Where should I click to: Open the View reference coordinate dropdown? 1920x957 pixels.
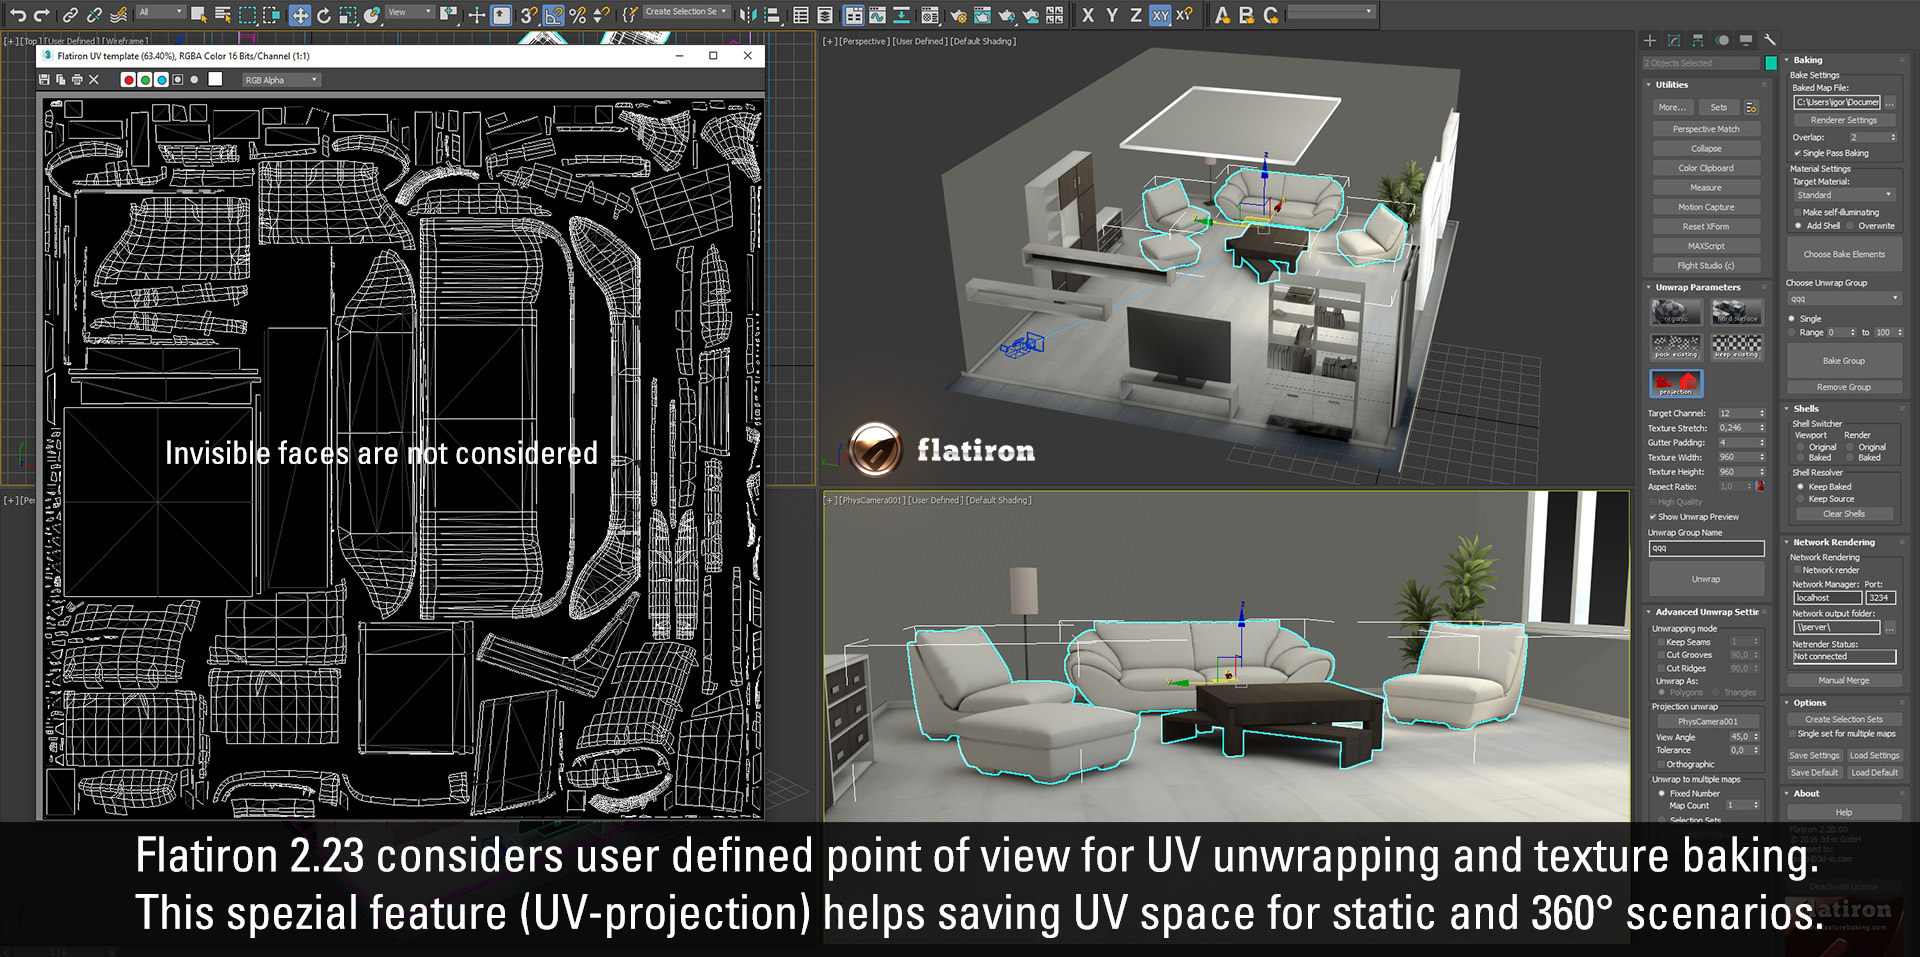pyautogui.click(x=409, y=12)
